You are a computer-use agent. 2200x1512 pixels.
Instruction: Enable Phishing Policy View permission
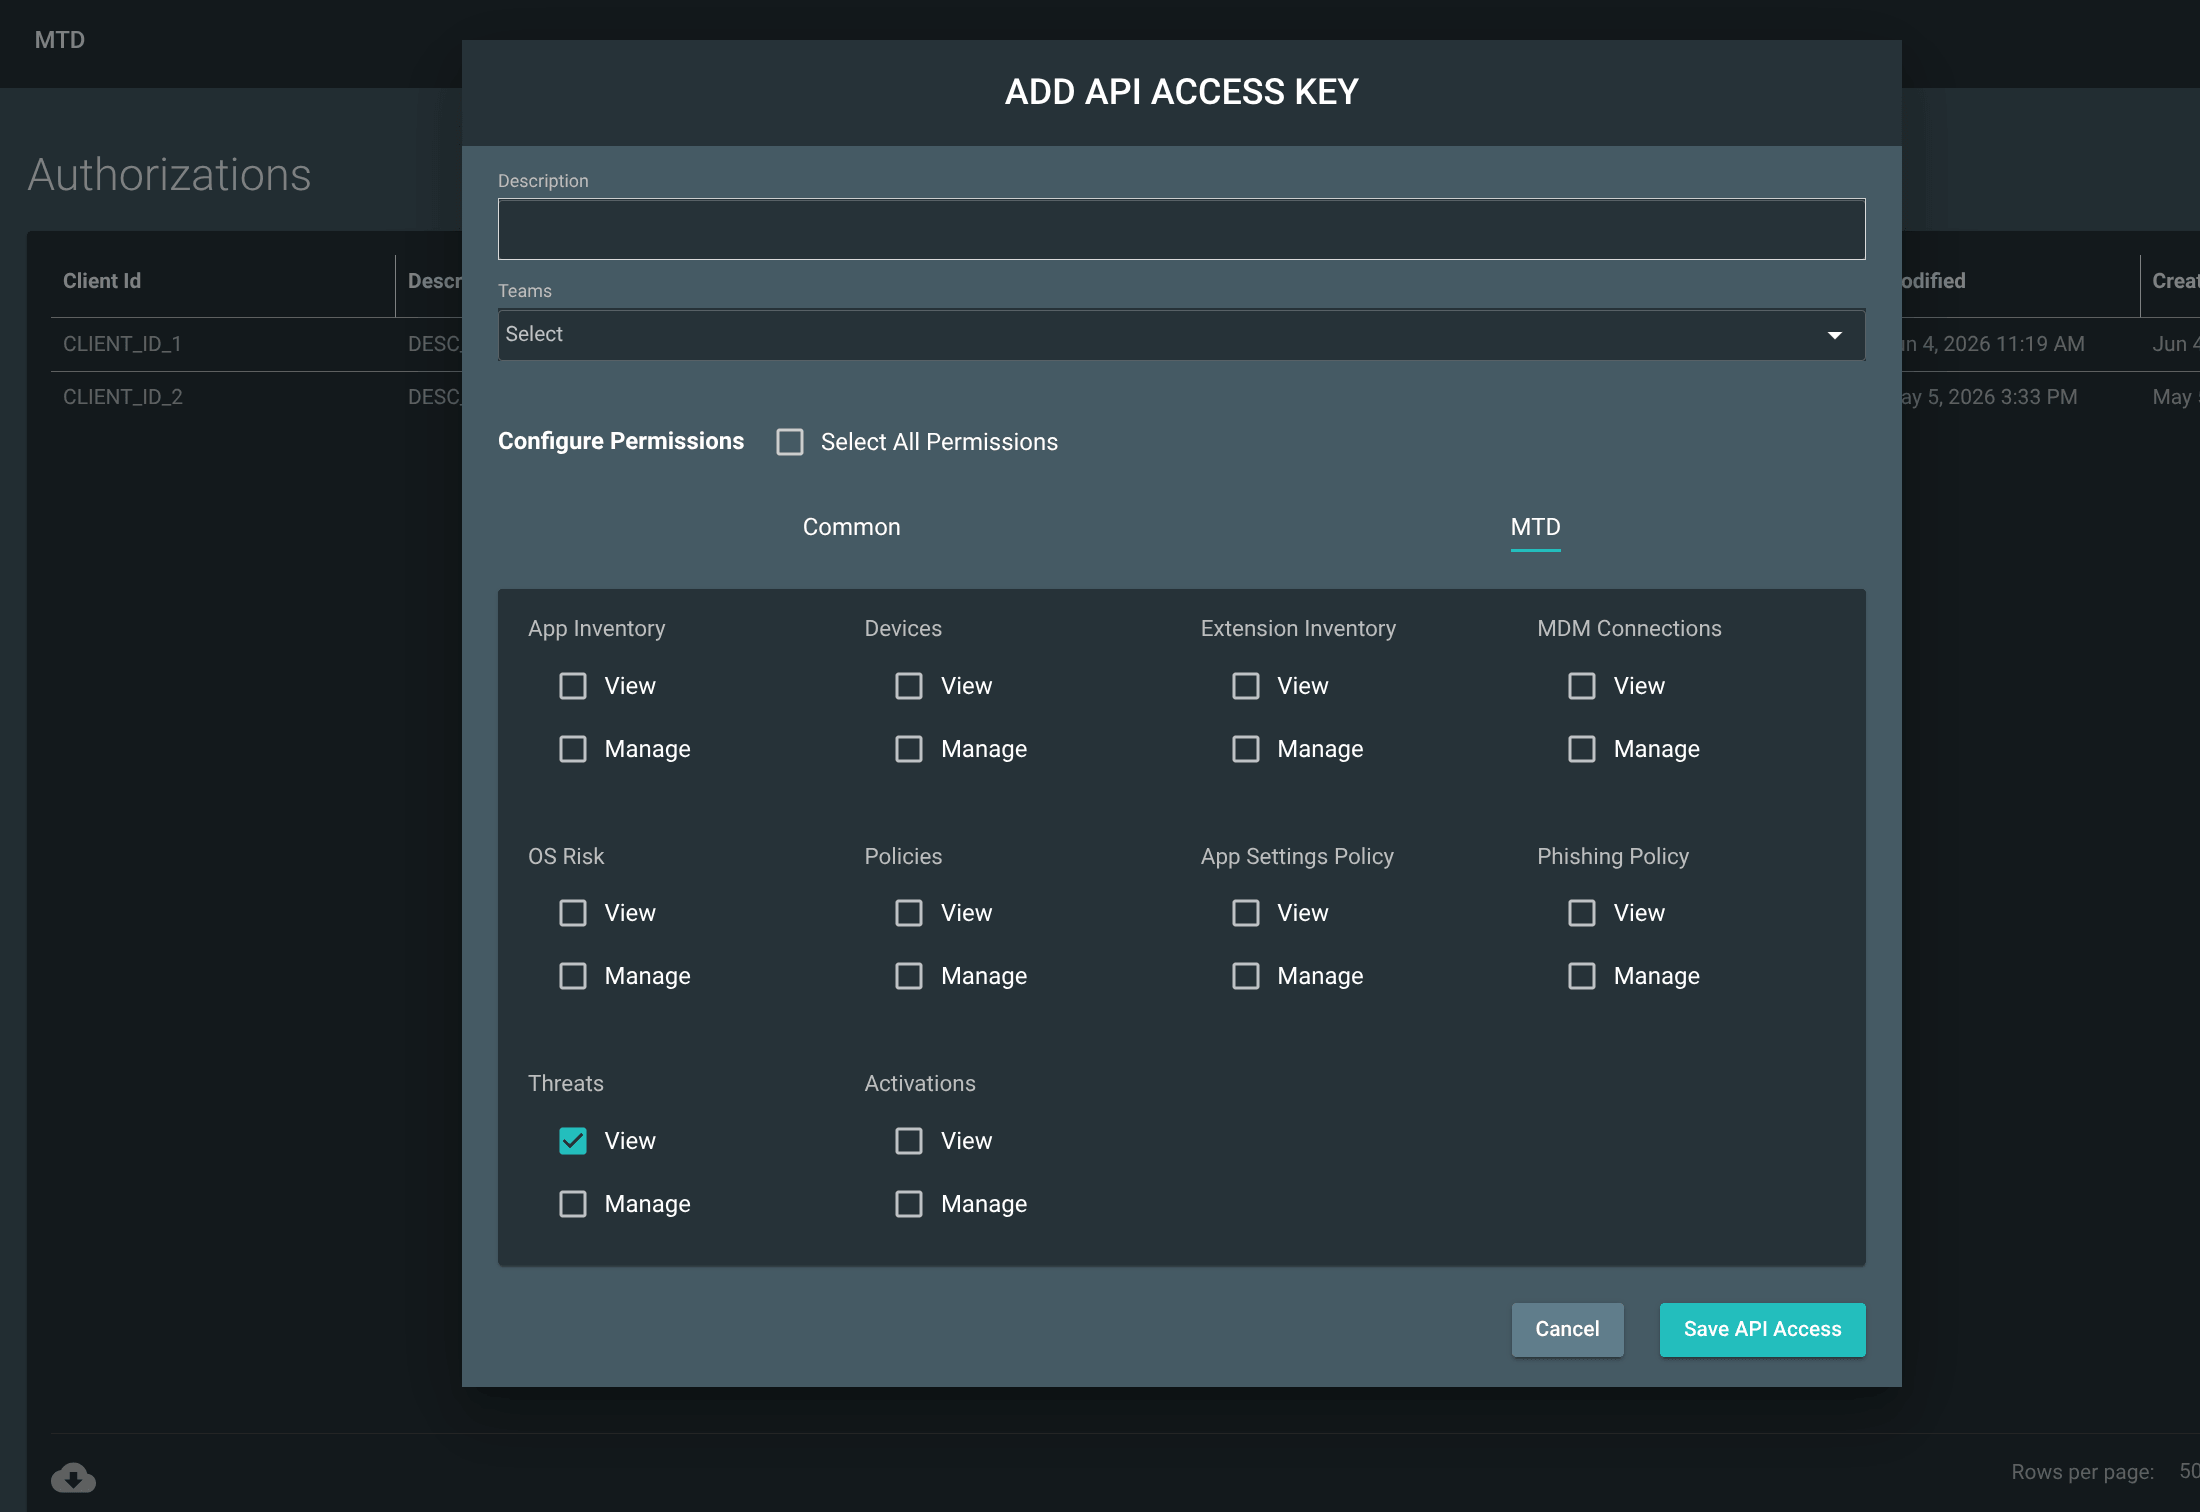tap(1582, 913)
